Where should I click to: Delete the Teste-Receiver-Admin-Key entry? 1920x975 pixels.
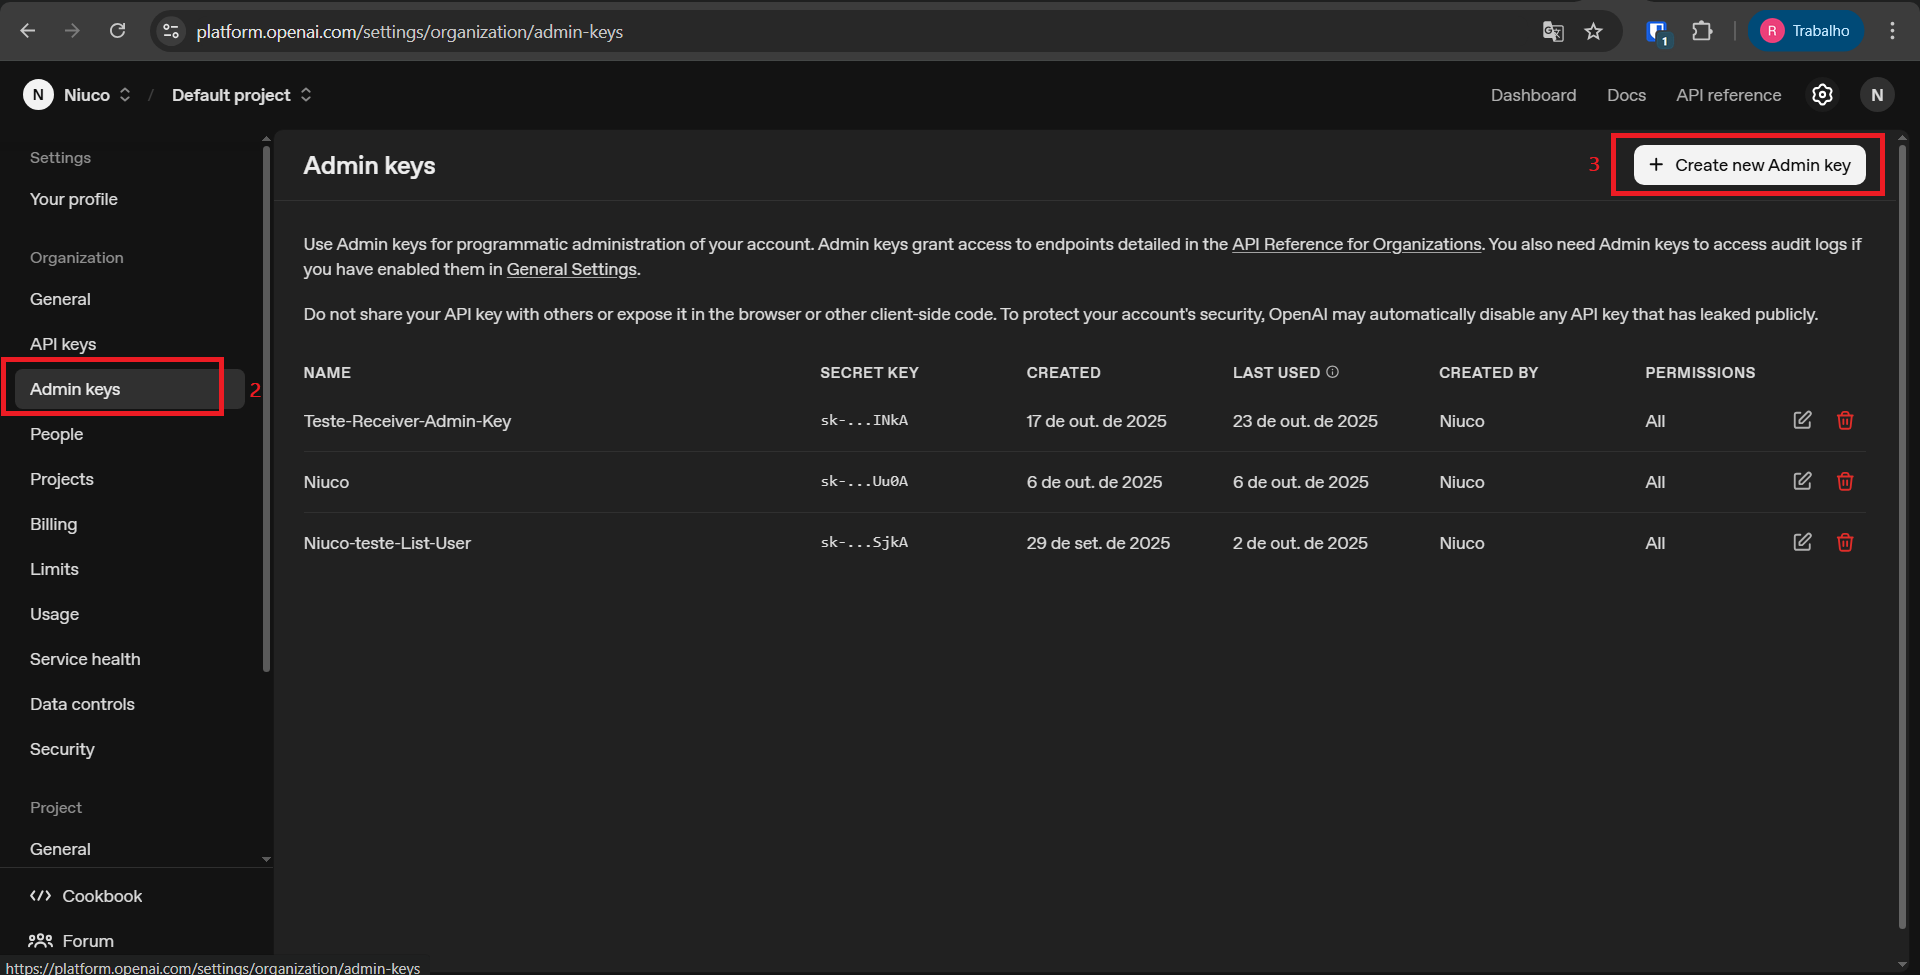click(1845, 420)
